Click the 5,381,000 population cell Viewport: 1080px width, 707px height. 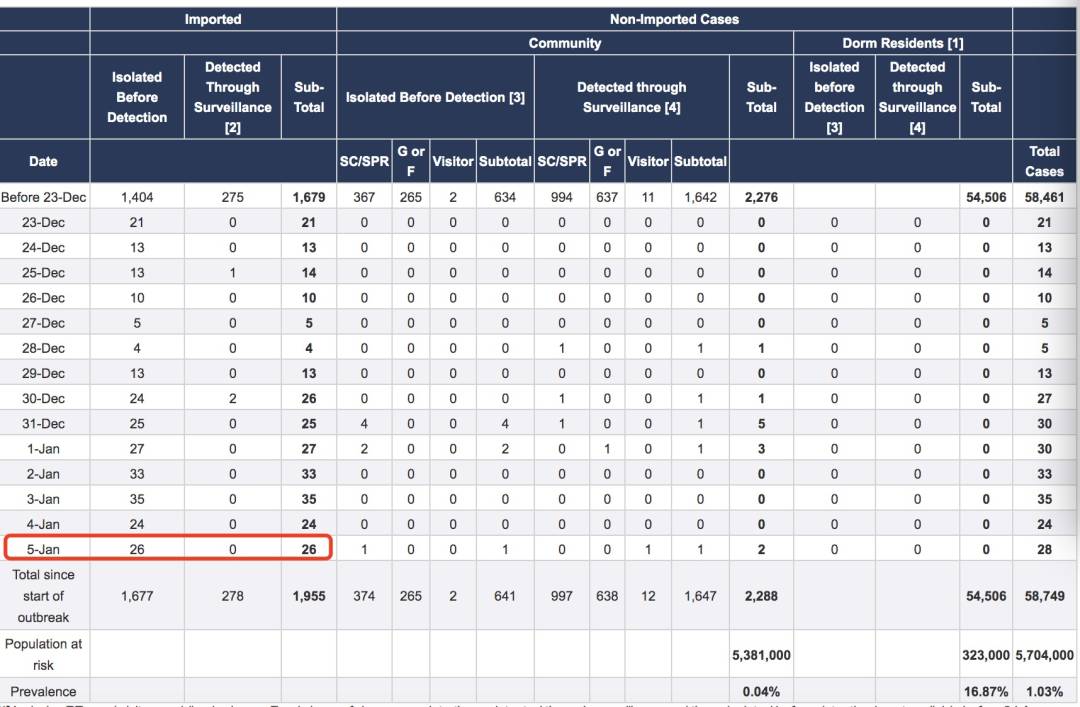point(761,655)
